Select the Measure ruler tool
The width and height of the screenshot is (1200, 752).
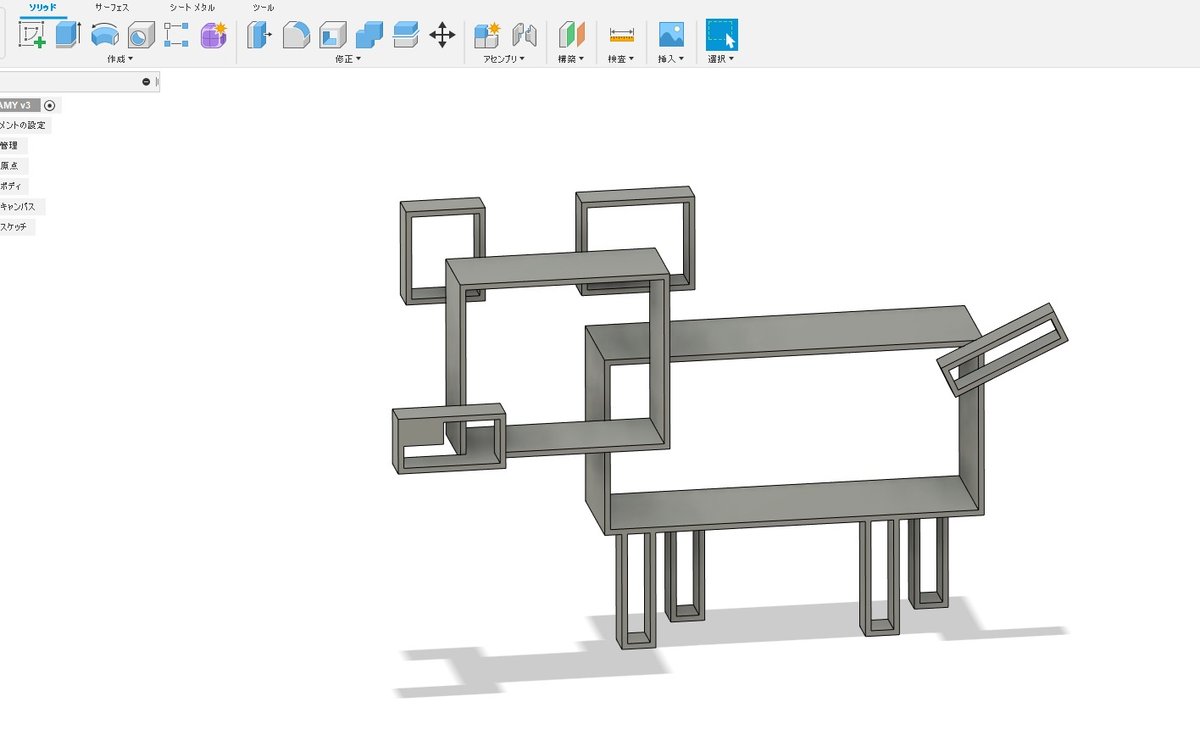622,35
